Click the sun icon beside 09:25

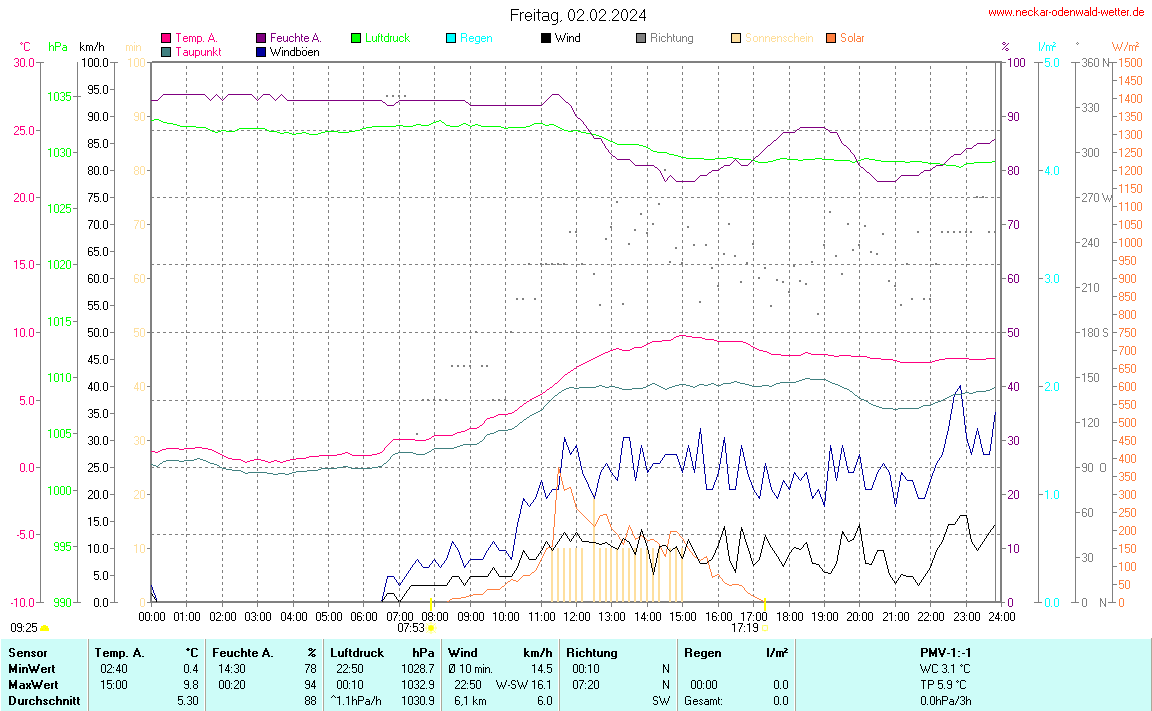44,628
